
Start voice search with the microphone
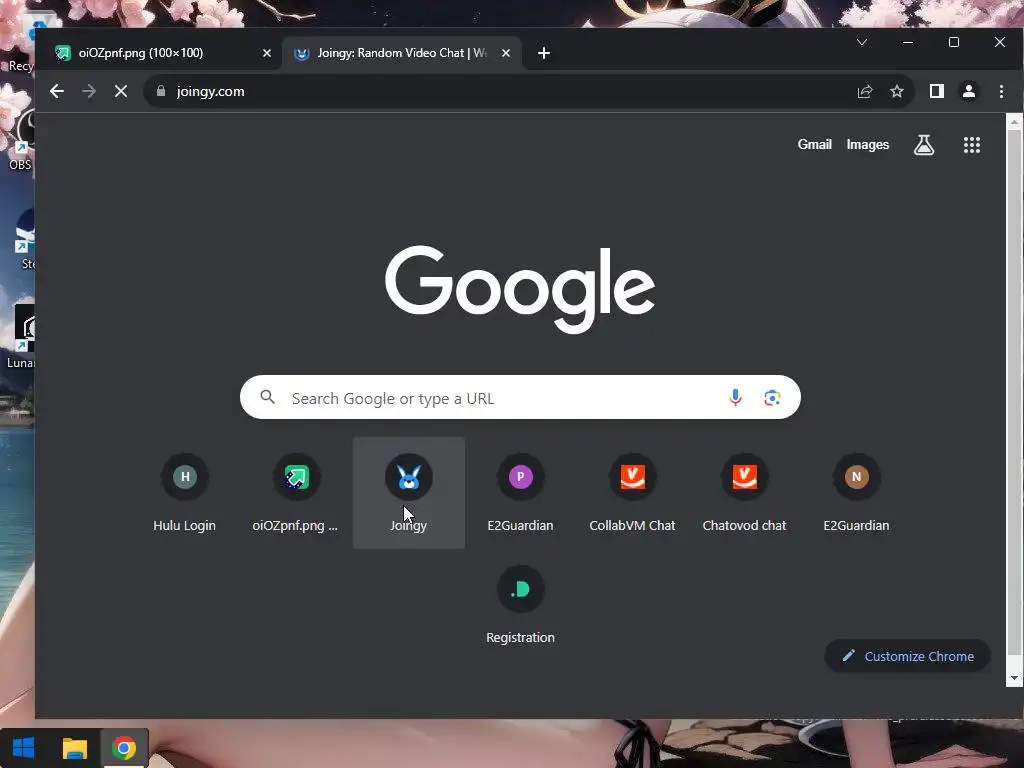[735, 397]
